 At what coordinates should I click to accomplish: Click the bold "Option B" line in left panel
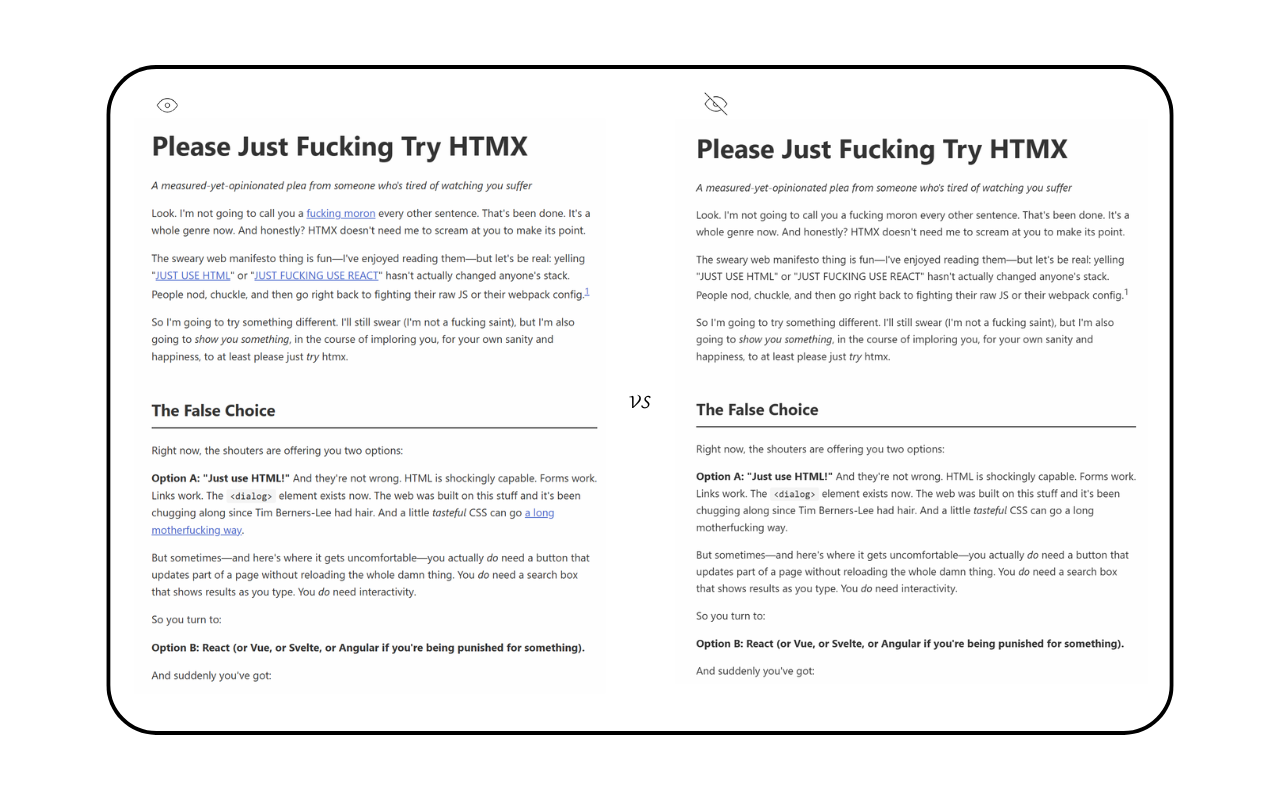click(x=368, y=648)
